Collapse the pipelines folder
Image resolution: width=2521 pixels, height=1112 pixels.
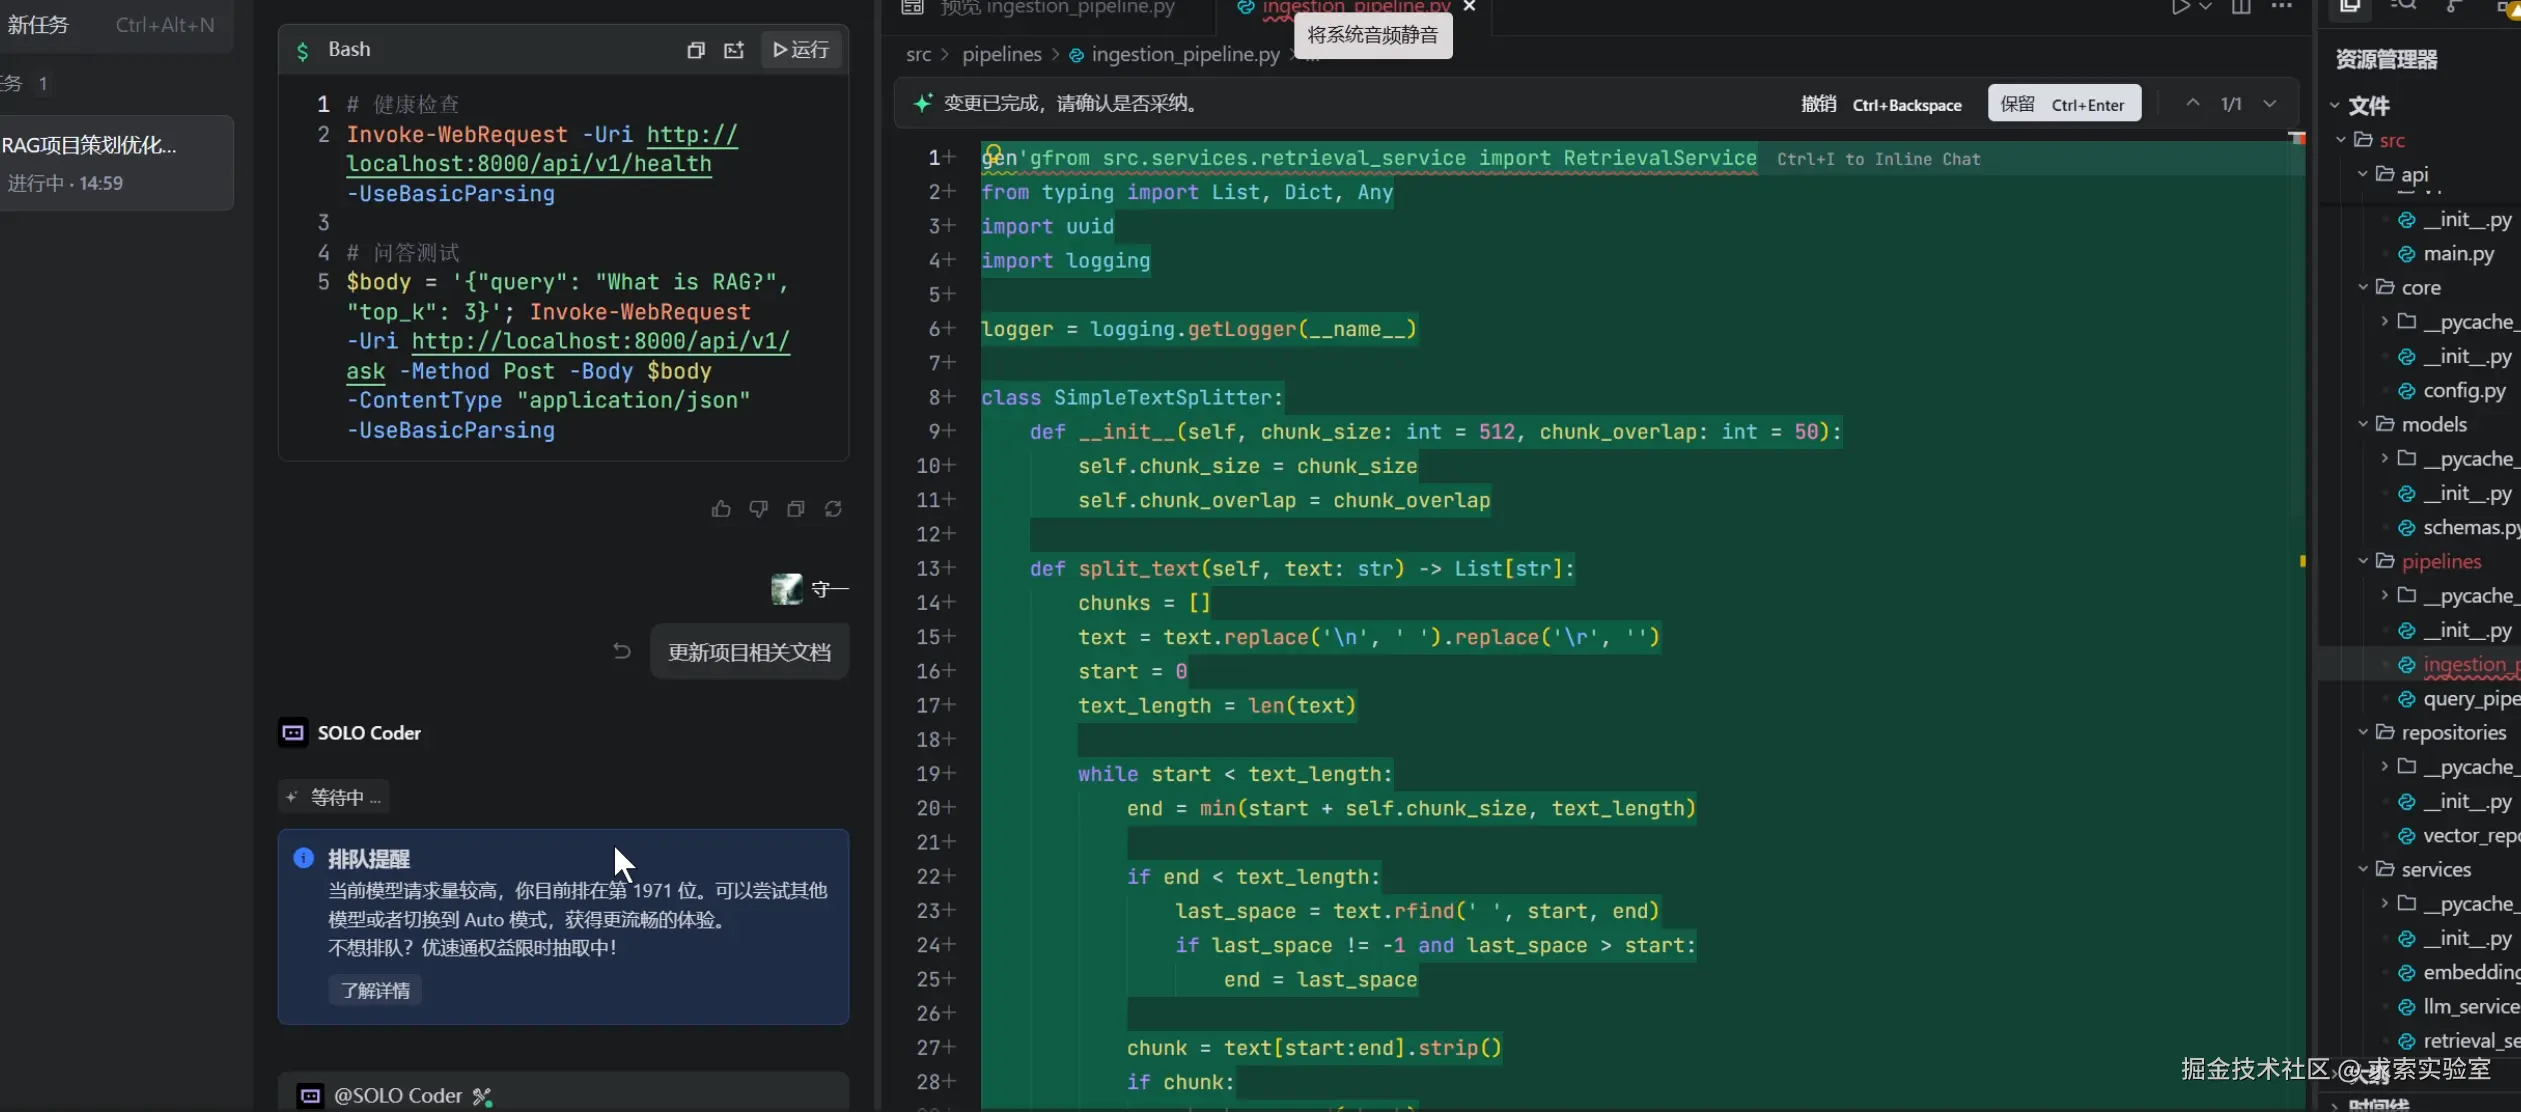pyautogui.click(x=2363, y=561)
